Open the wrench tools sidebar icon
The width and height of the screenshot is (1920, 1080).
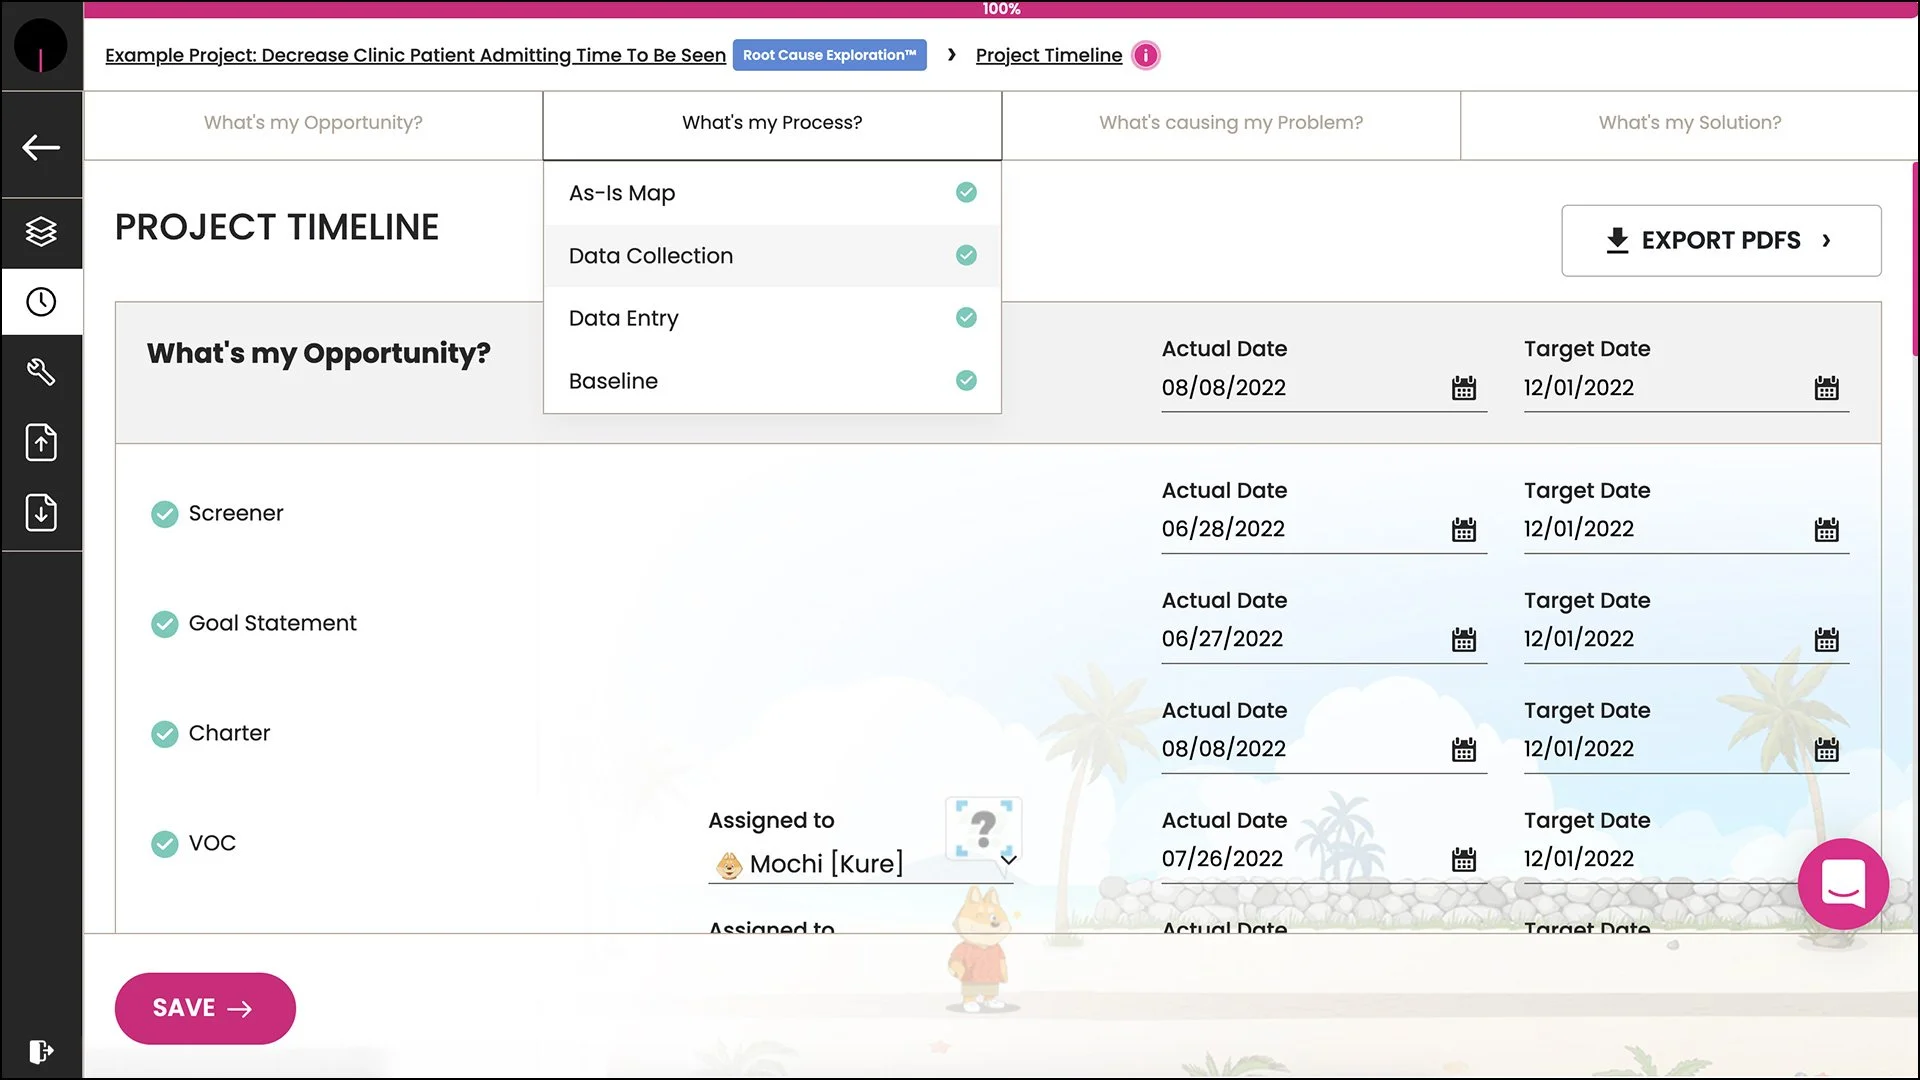coord(41,372)
